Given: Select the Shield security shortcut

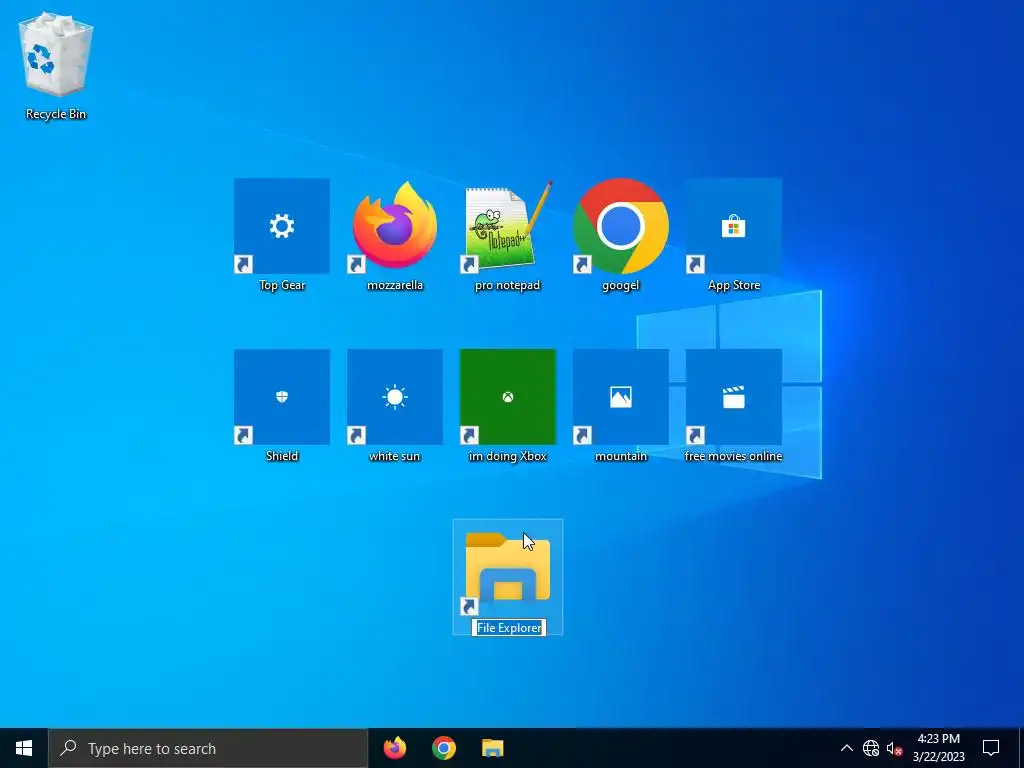Looking at the screenshot, I should click(x=281, y=397).
